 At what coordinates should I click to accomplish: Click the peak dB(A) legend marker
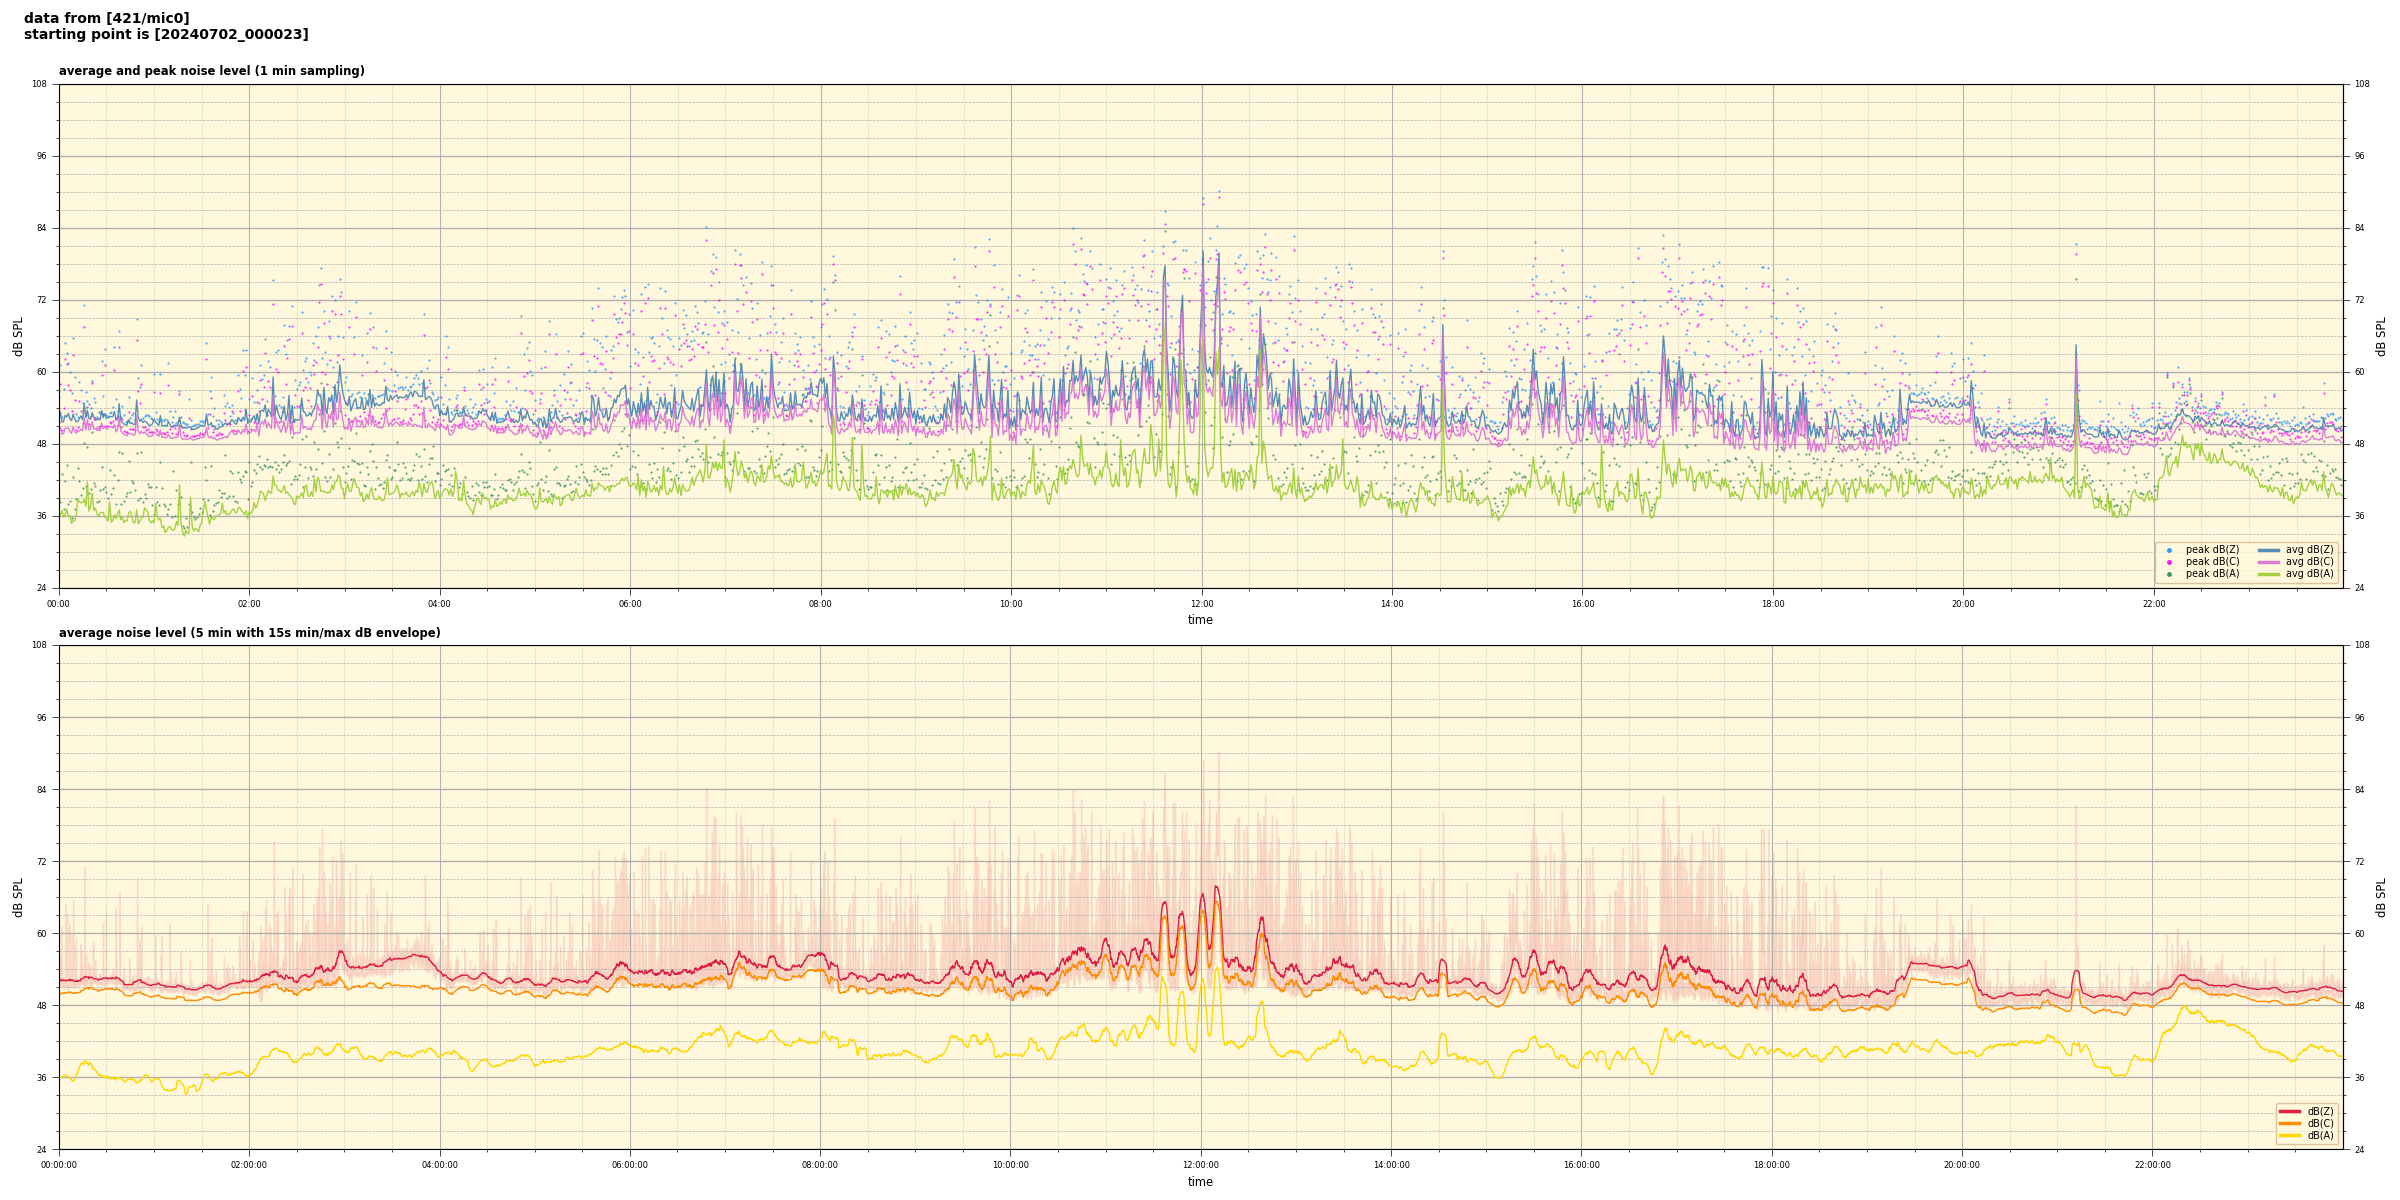point(2169,574)
